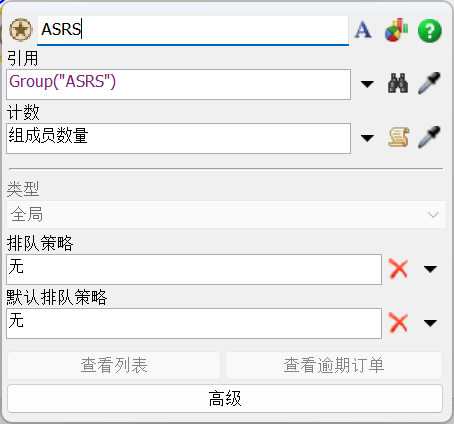Click the blue letter A font icon
Image resolution: width=454 pixels, height=424 pixels.
tap(363, 30)
